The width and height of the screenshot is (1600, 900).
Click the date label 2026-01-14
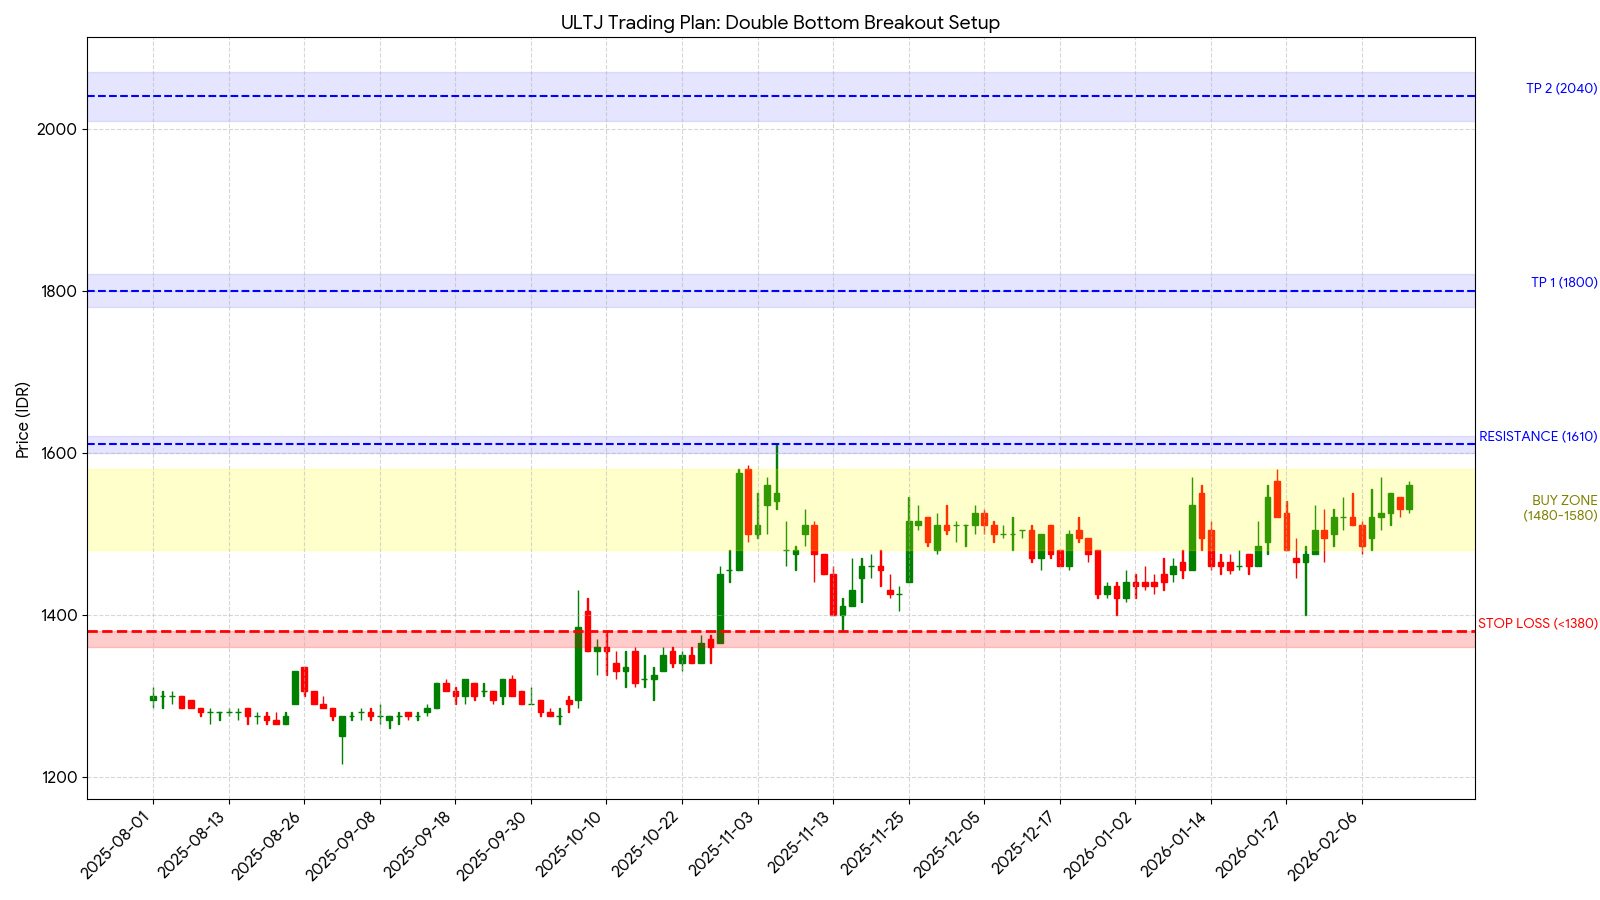[x=1177, y=846]
